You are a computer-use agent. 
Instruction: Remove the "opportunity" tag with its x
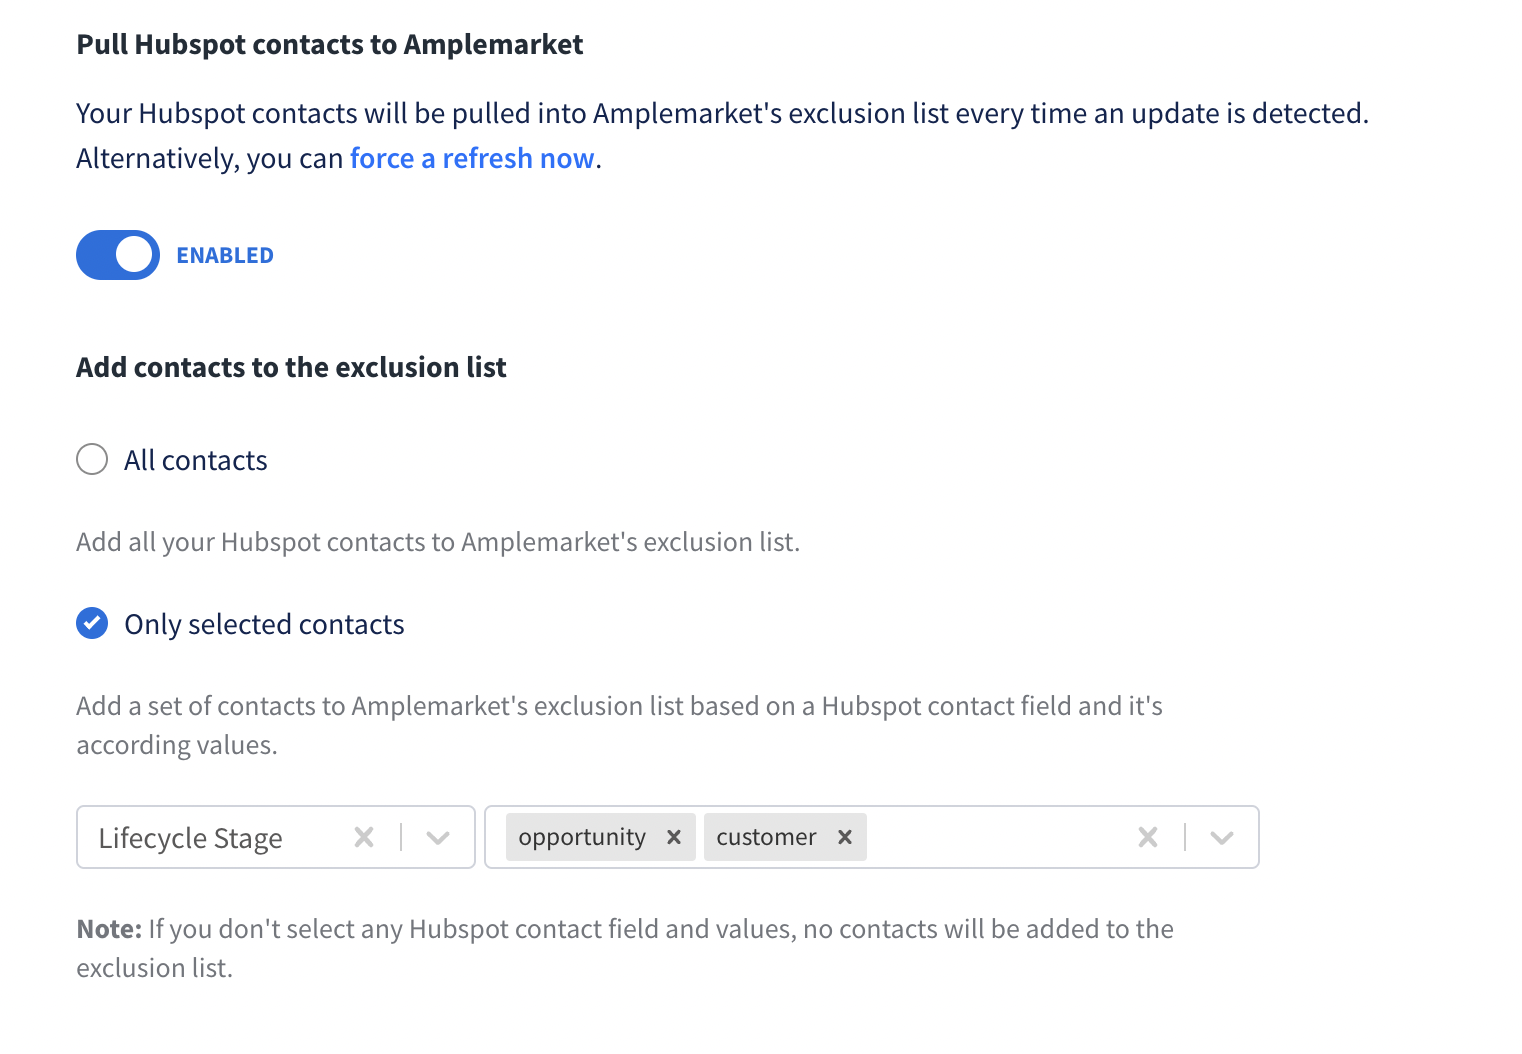(x=674, y=837)
